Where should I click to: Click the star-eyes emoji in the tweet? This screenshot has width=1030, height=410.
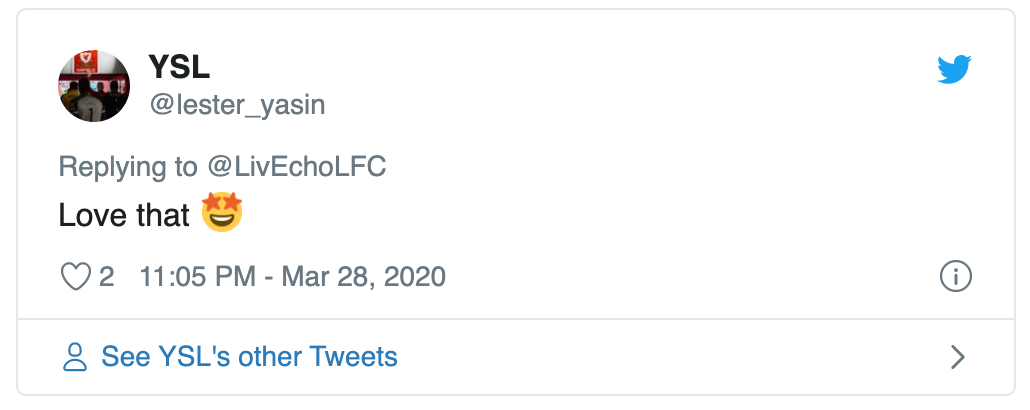pyautogui.click(x=222, y=214)
